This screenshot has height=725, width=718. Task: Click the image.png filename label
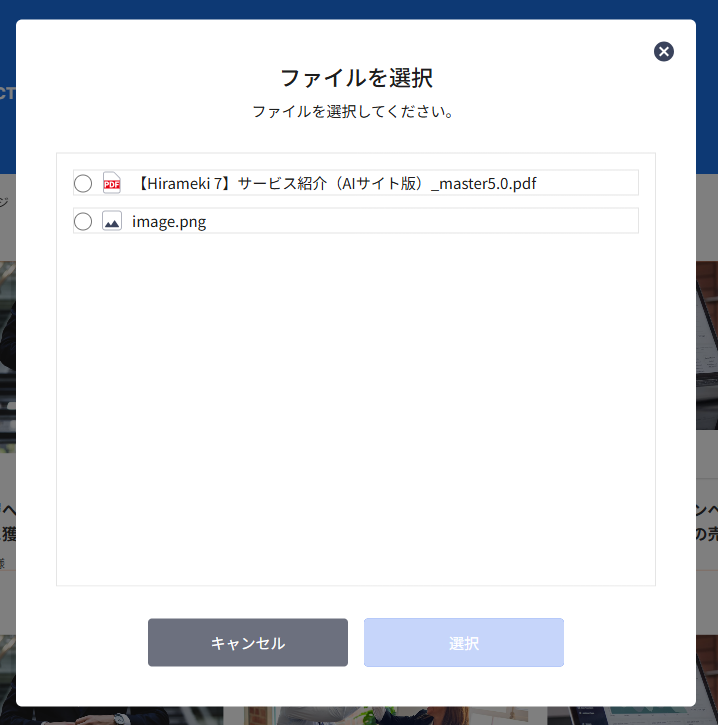(x=169, y=221)
